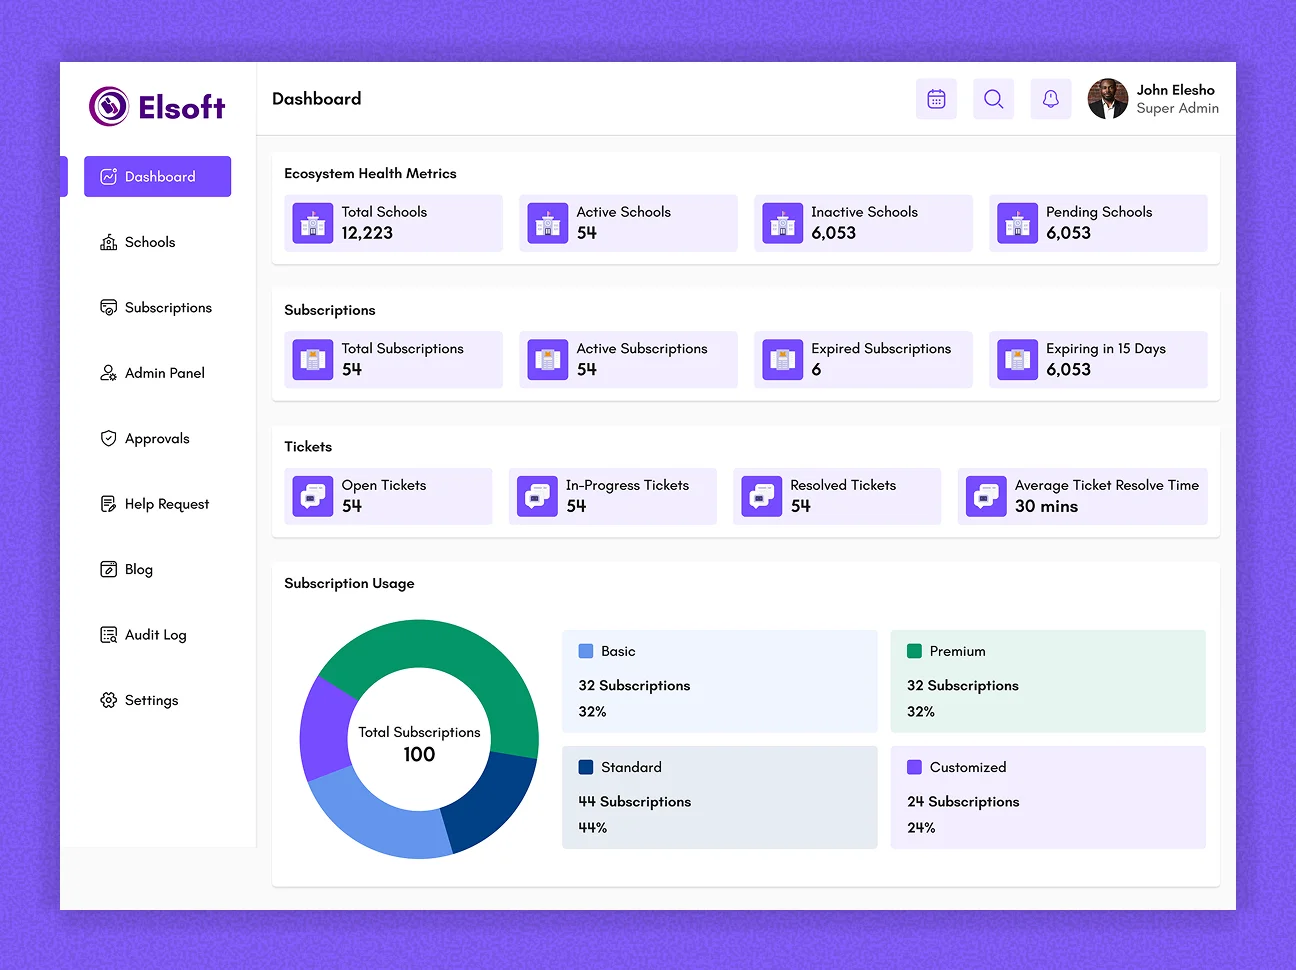This screenshot has height=970, width=1296.
Task: Open Settings via the gear icon
Action: [108, 700]
